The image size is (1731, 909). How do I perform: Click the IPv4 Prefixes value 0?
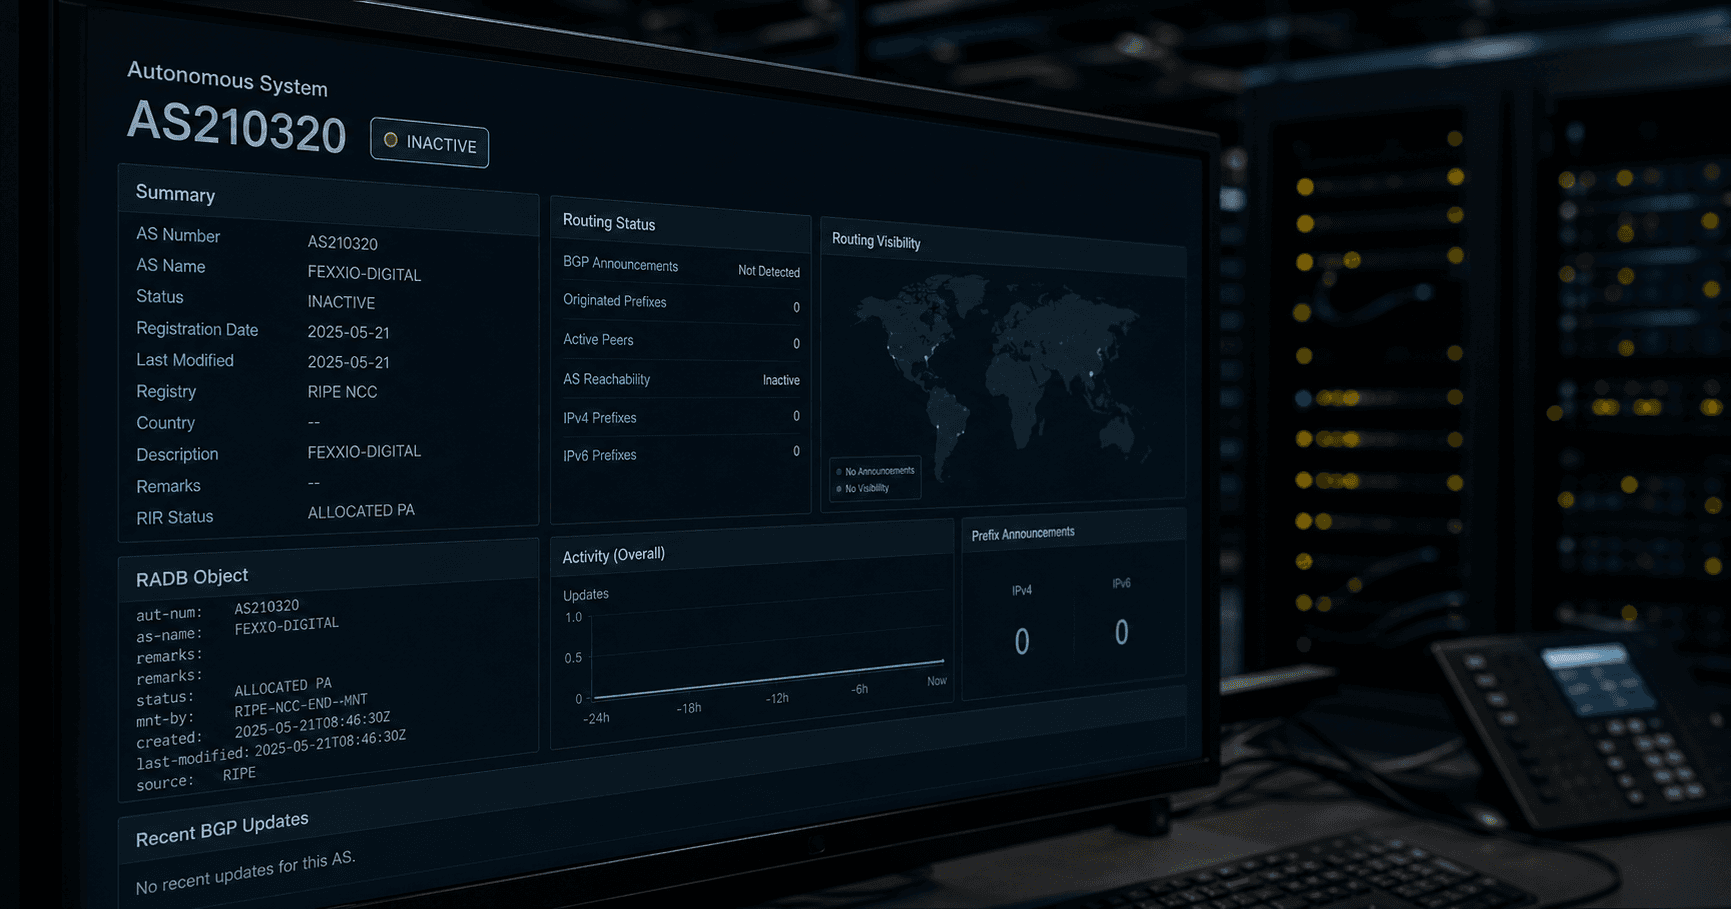coord(796,416)
